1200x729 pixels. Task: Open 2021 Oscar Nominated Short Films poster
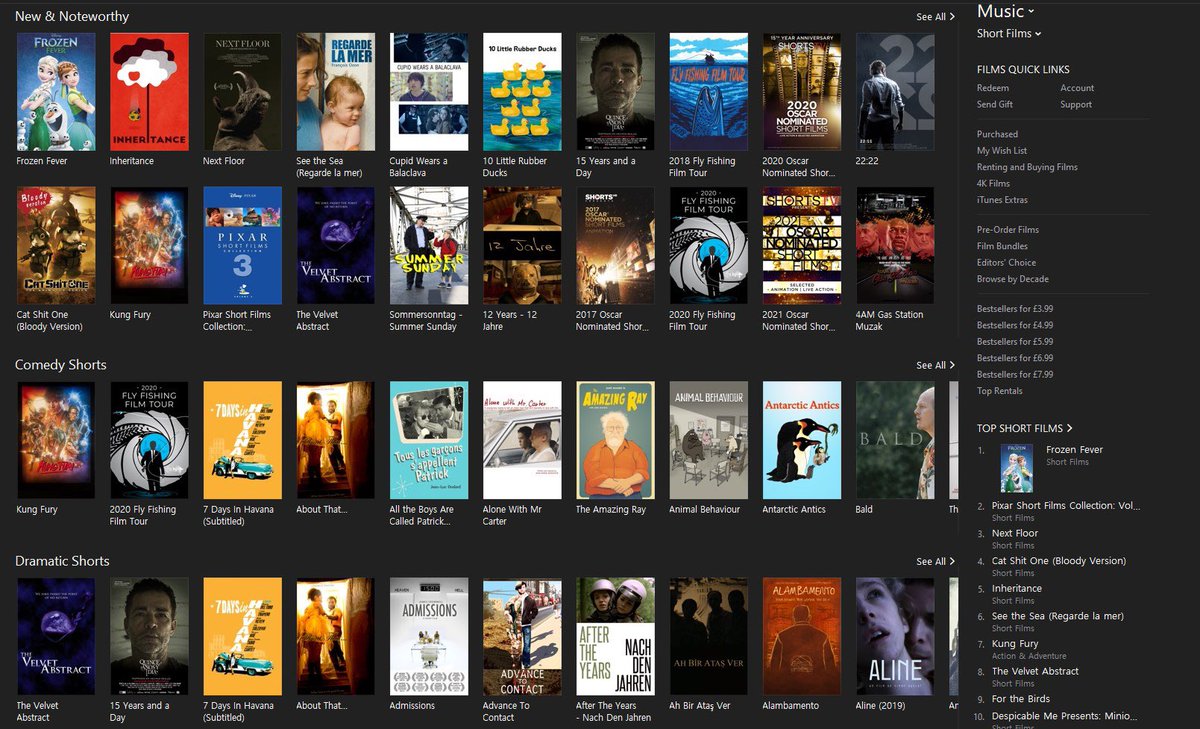802,245
